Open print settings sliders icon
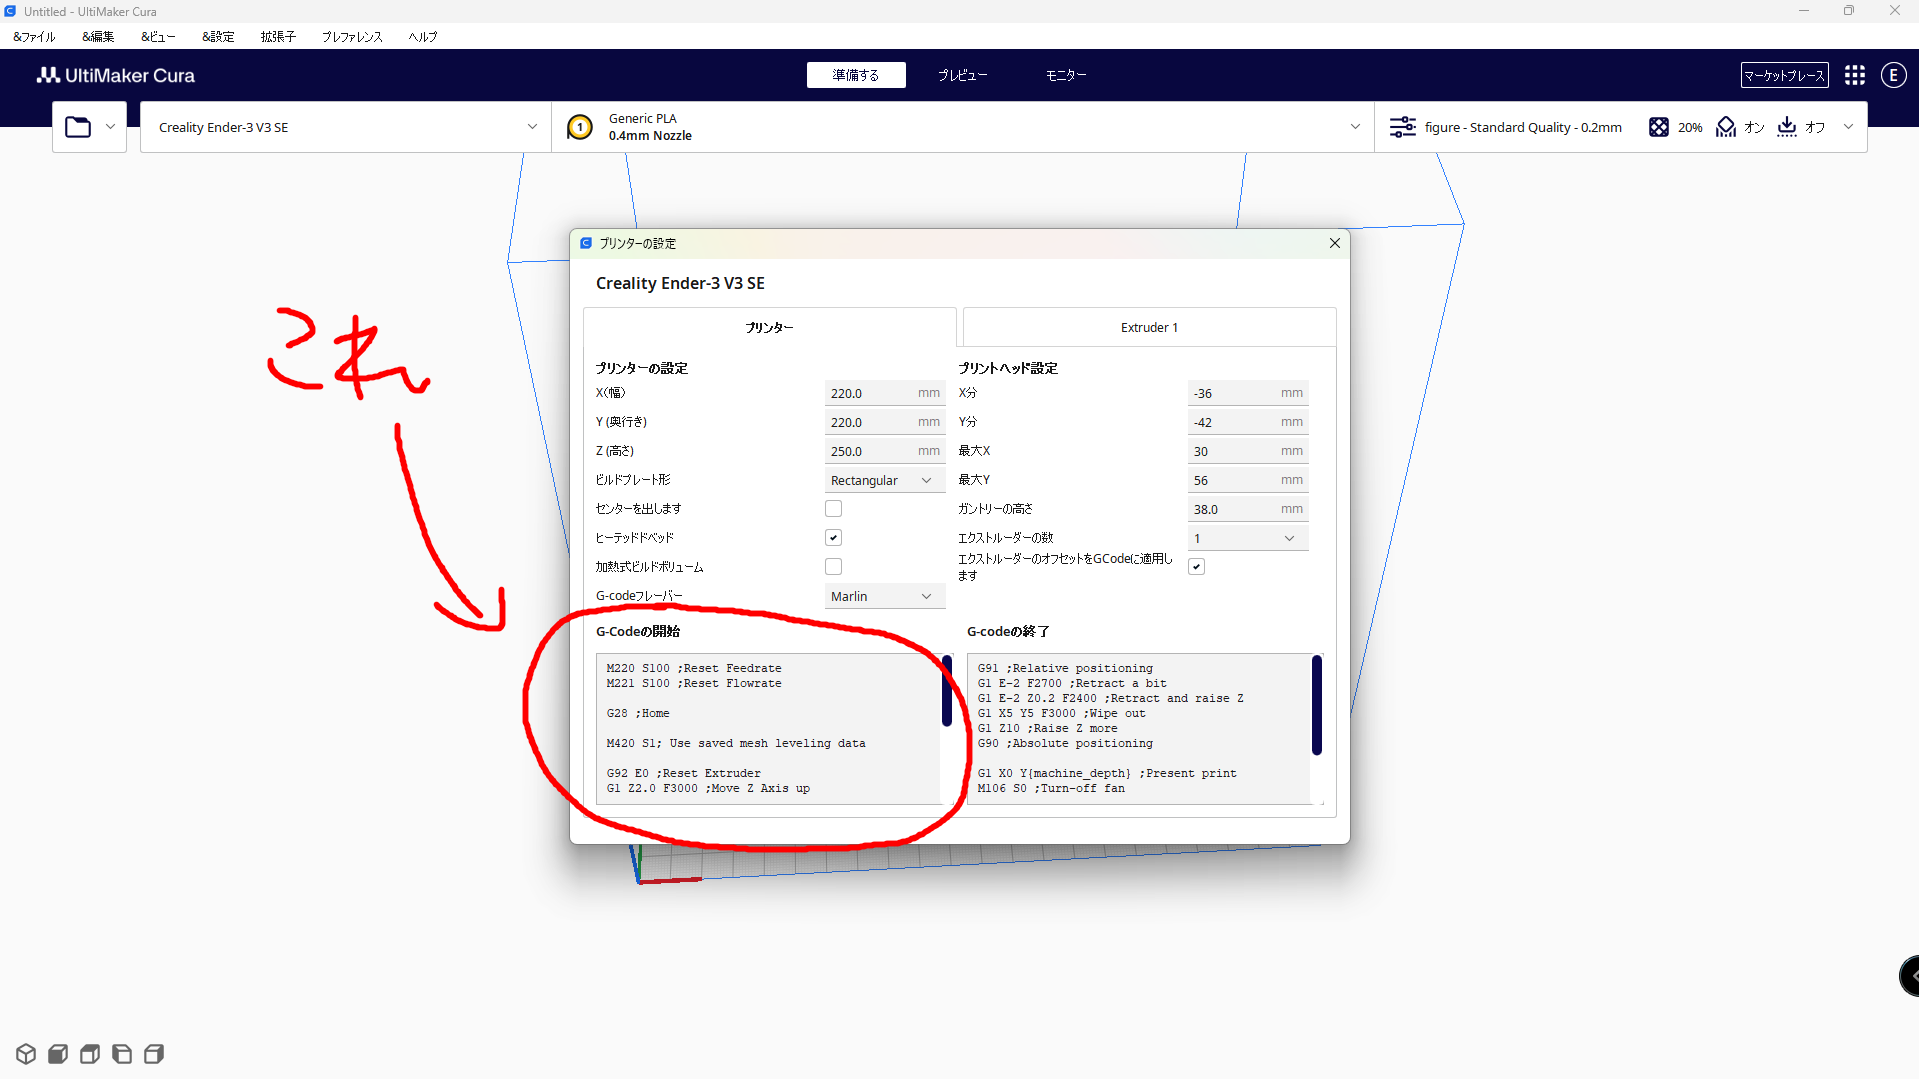 [x=1402, y=127]
